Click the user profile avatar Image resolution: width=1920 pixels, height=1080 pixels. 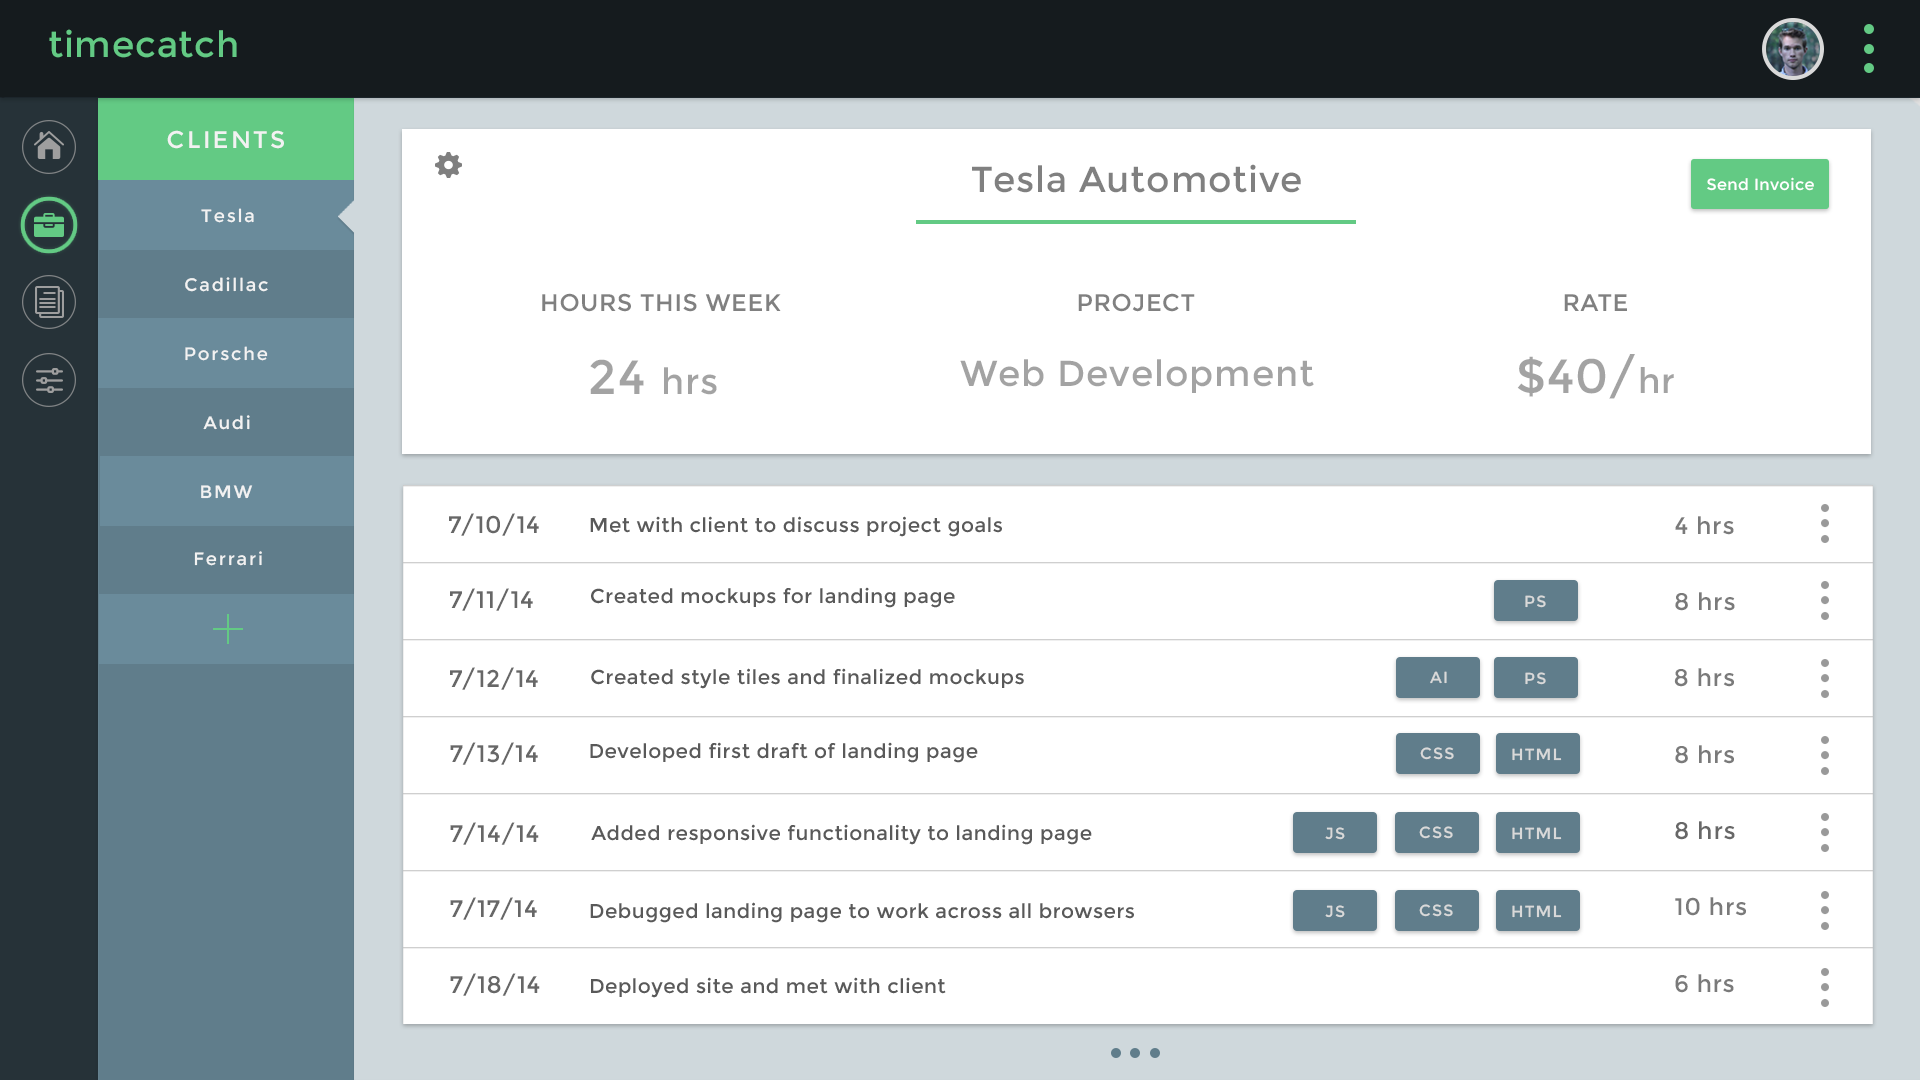1792,48
